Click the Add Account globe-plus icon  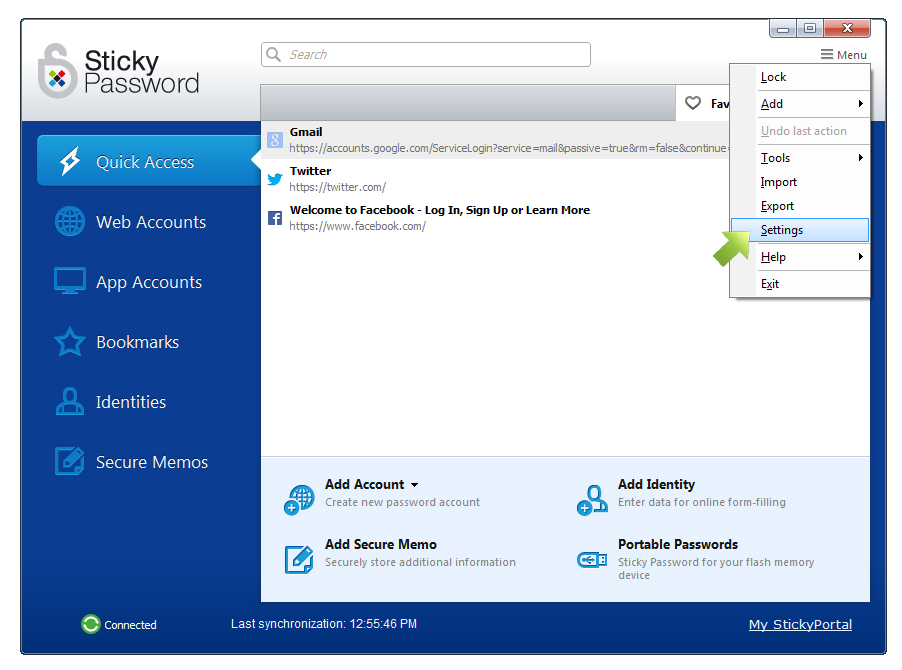299,500
